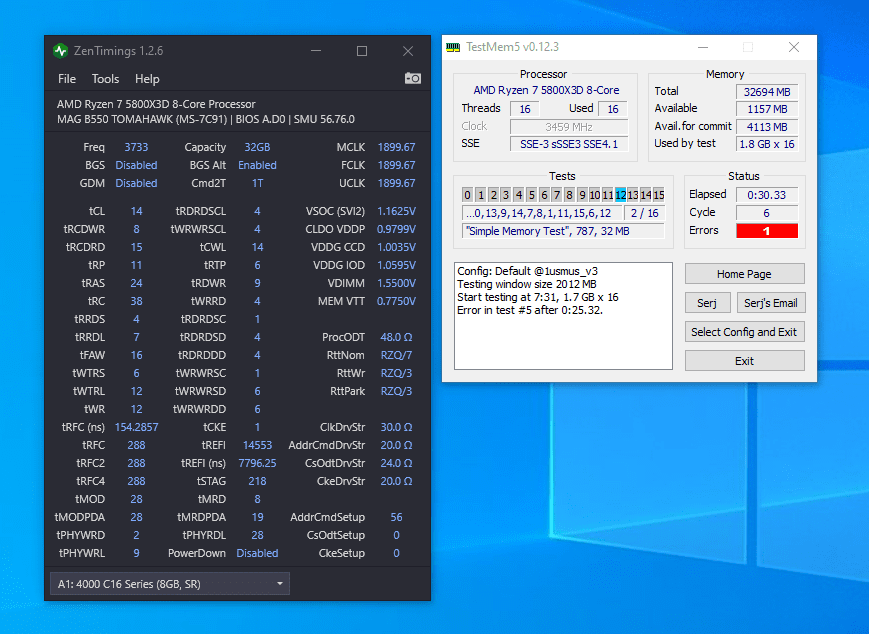
Task: Click the tRFC (ns) value 154.2857
Action: click(x=136, y=427)
